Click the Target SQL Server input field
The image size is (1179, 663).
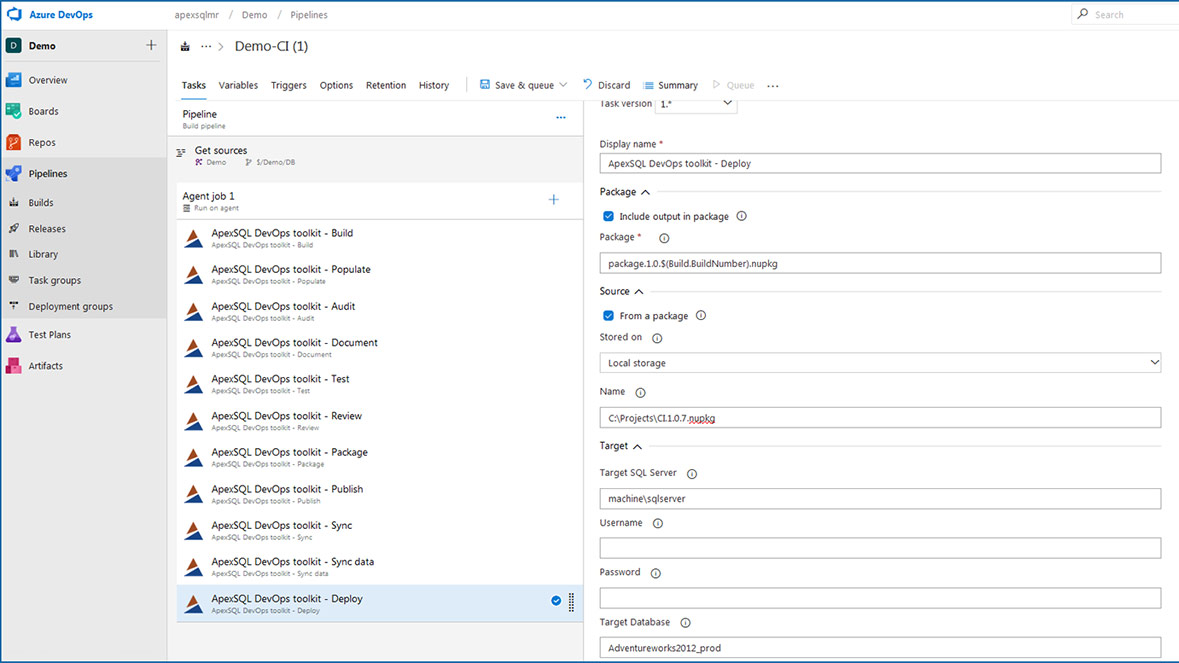[x=880, y=498]
